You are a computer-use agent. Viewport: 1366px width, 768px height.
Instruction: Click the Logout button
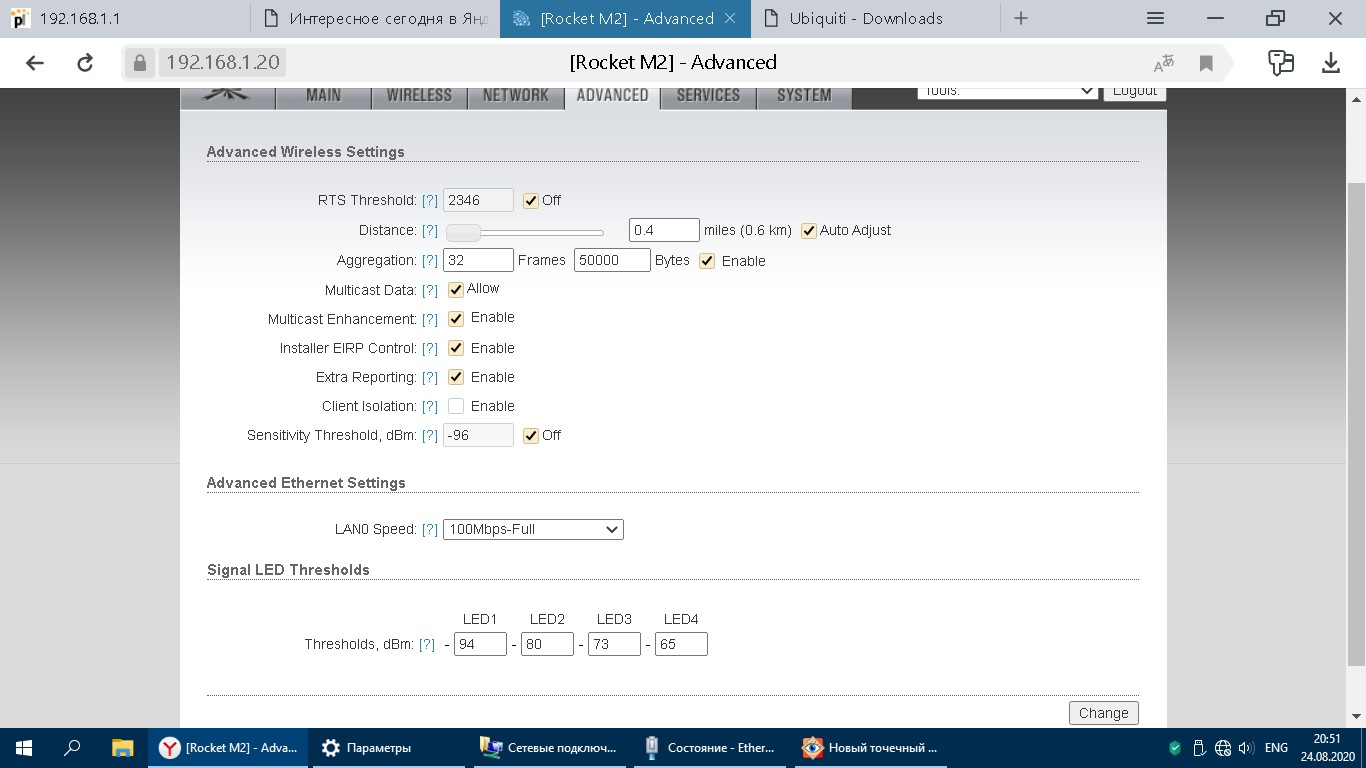pyautogui.click(x=1135, y=91)
